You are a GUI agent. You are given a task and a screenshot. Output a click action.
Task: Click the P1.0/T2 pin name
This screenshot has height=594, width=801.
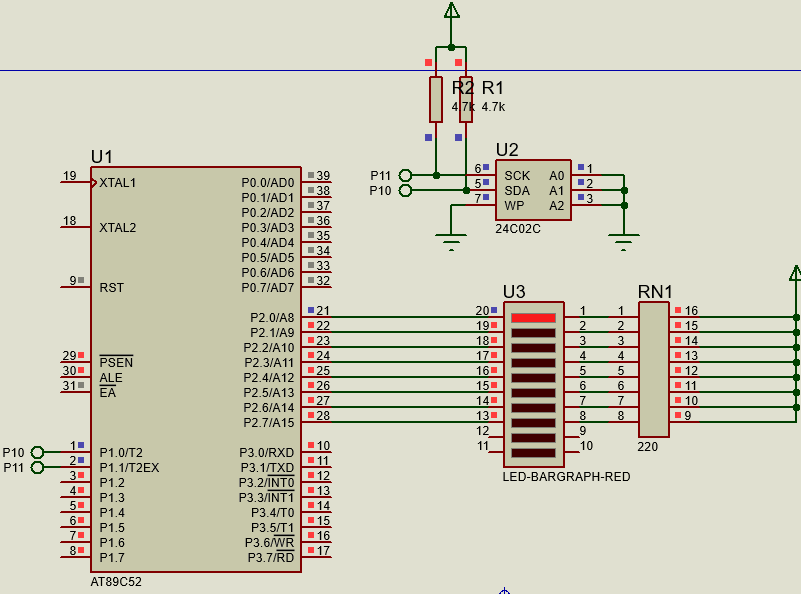click(121, 453)
